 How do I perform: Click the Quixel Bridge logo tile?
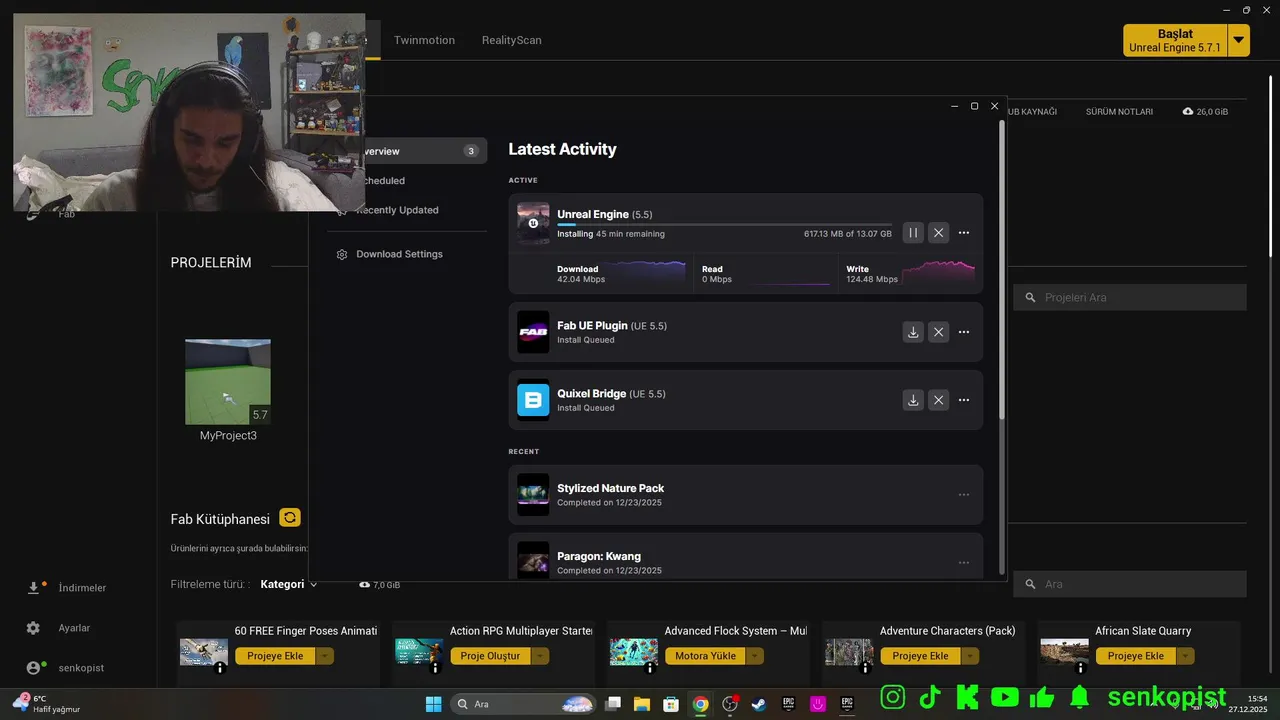pyautogui.click(x=533, y=400)
